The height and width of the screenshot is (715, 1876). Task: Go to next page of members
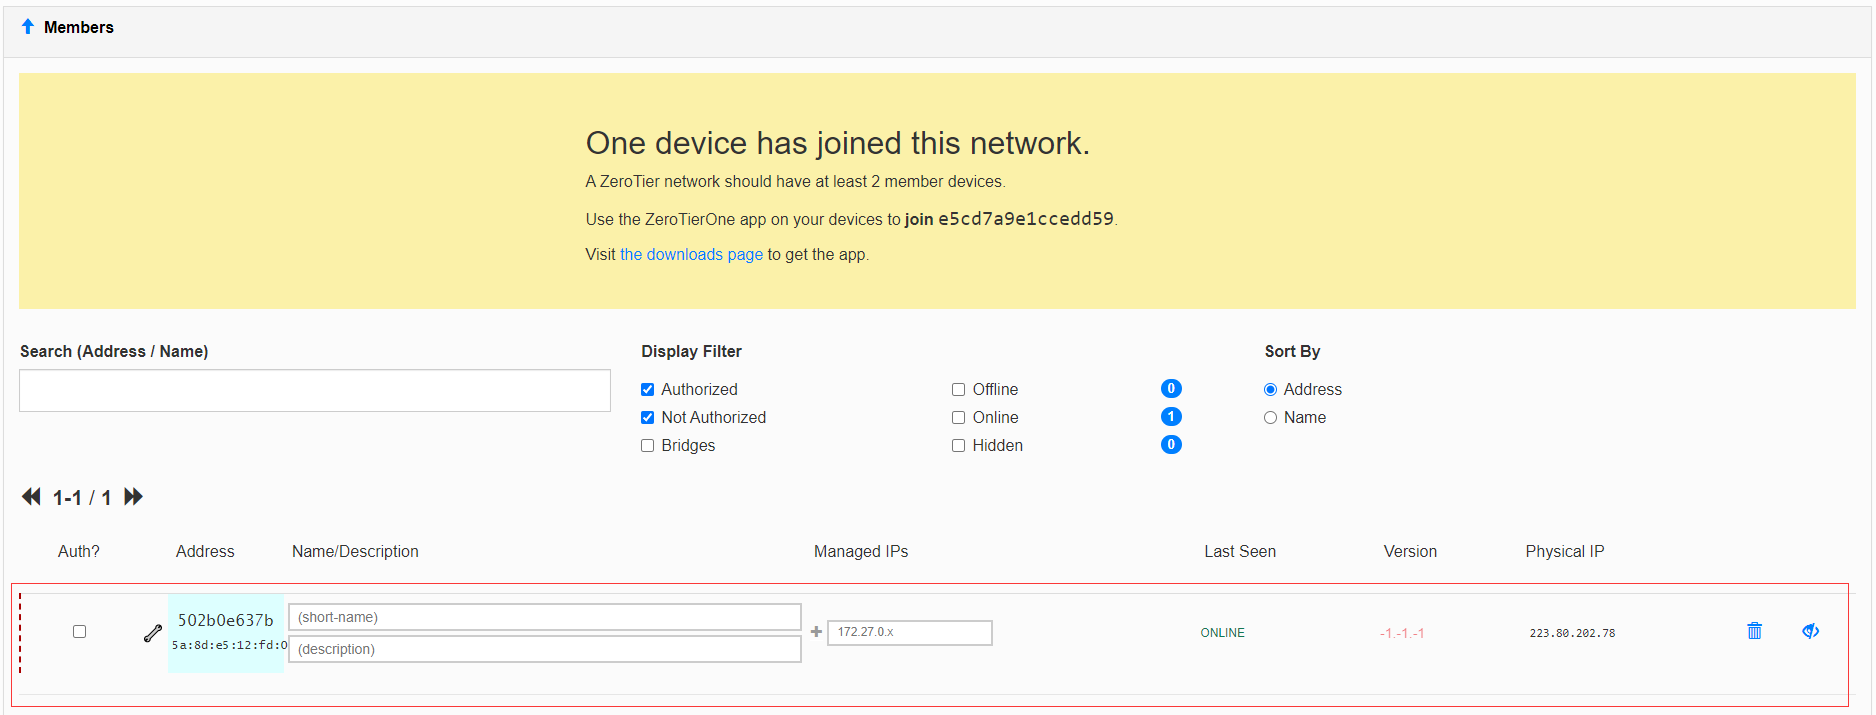coord(134,497)
